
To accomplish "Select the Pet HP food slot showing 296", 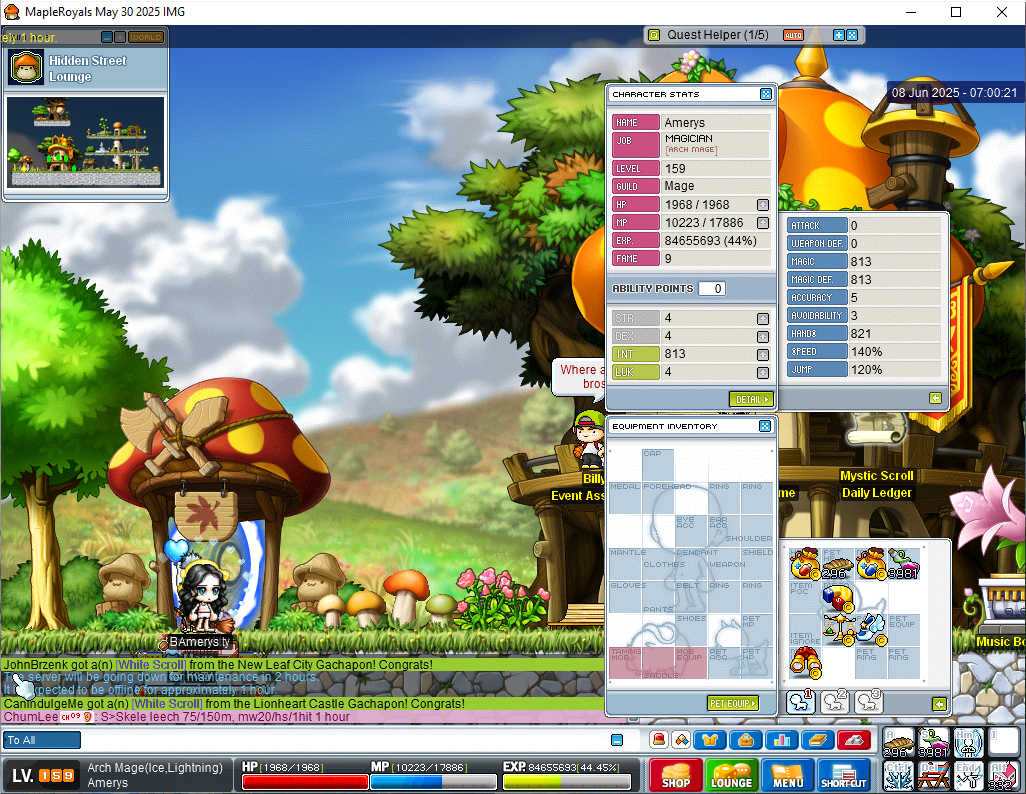I will pyautogui.click(x=838, y=564).
